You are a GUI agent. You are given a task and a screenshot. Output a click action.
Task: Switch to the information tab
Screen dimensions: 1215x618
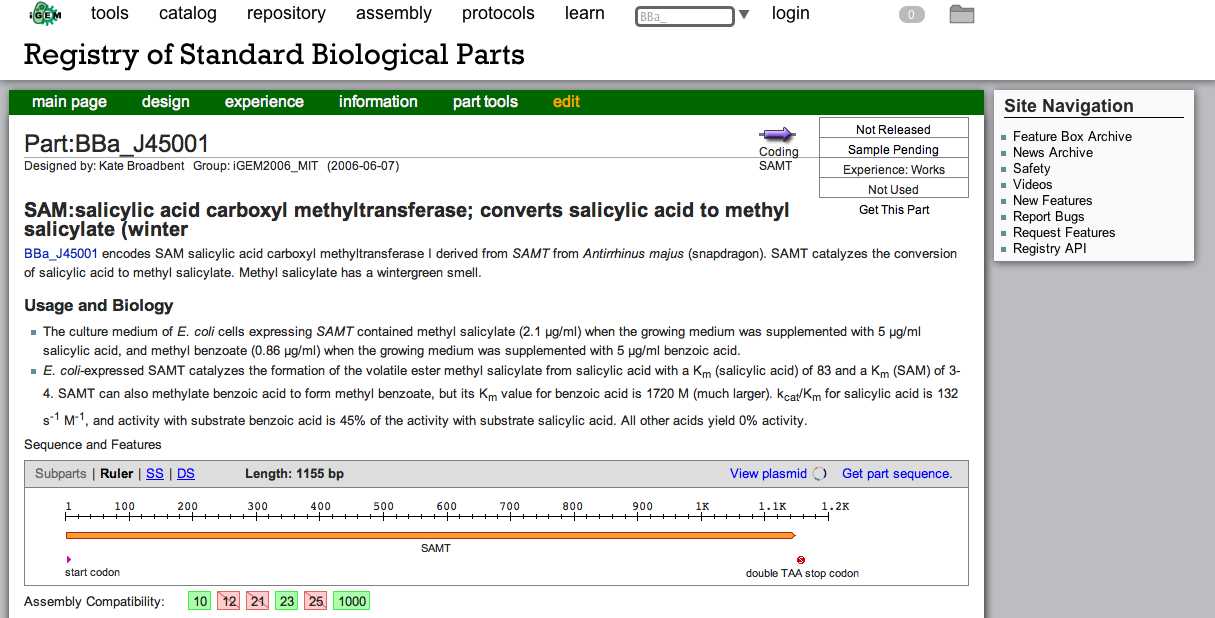pos(378,102)
